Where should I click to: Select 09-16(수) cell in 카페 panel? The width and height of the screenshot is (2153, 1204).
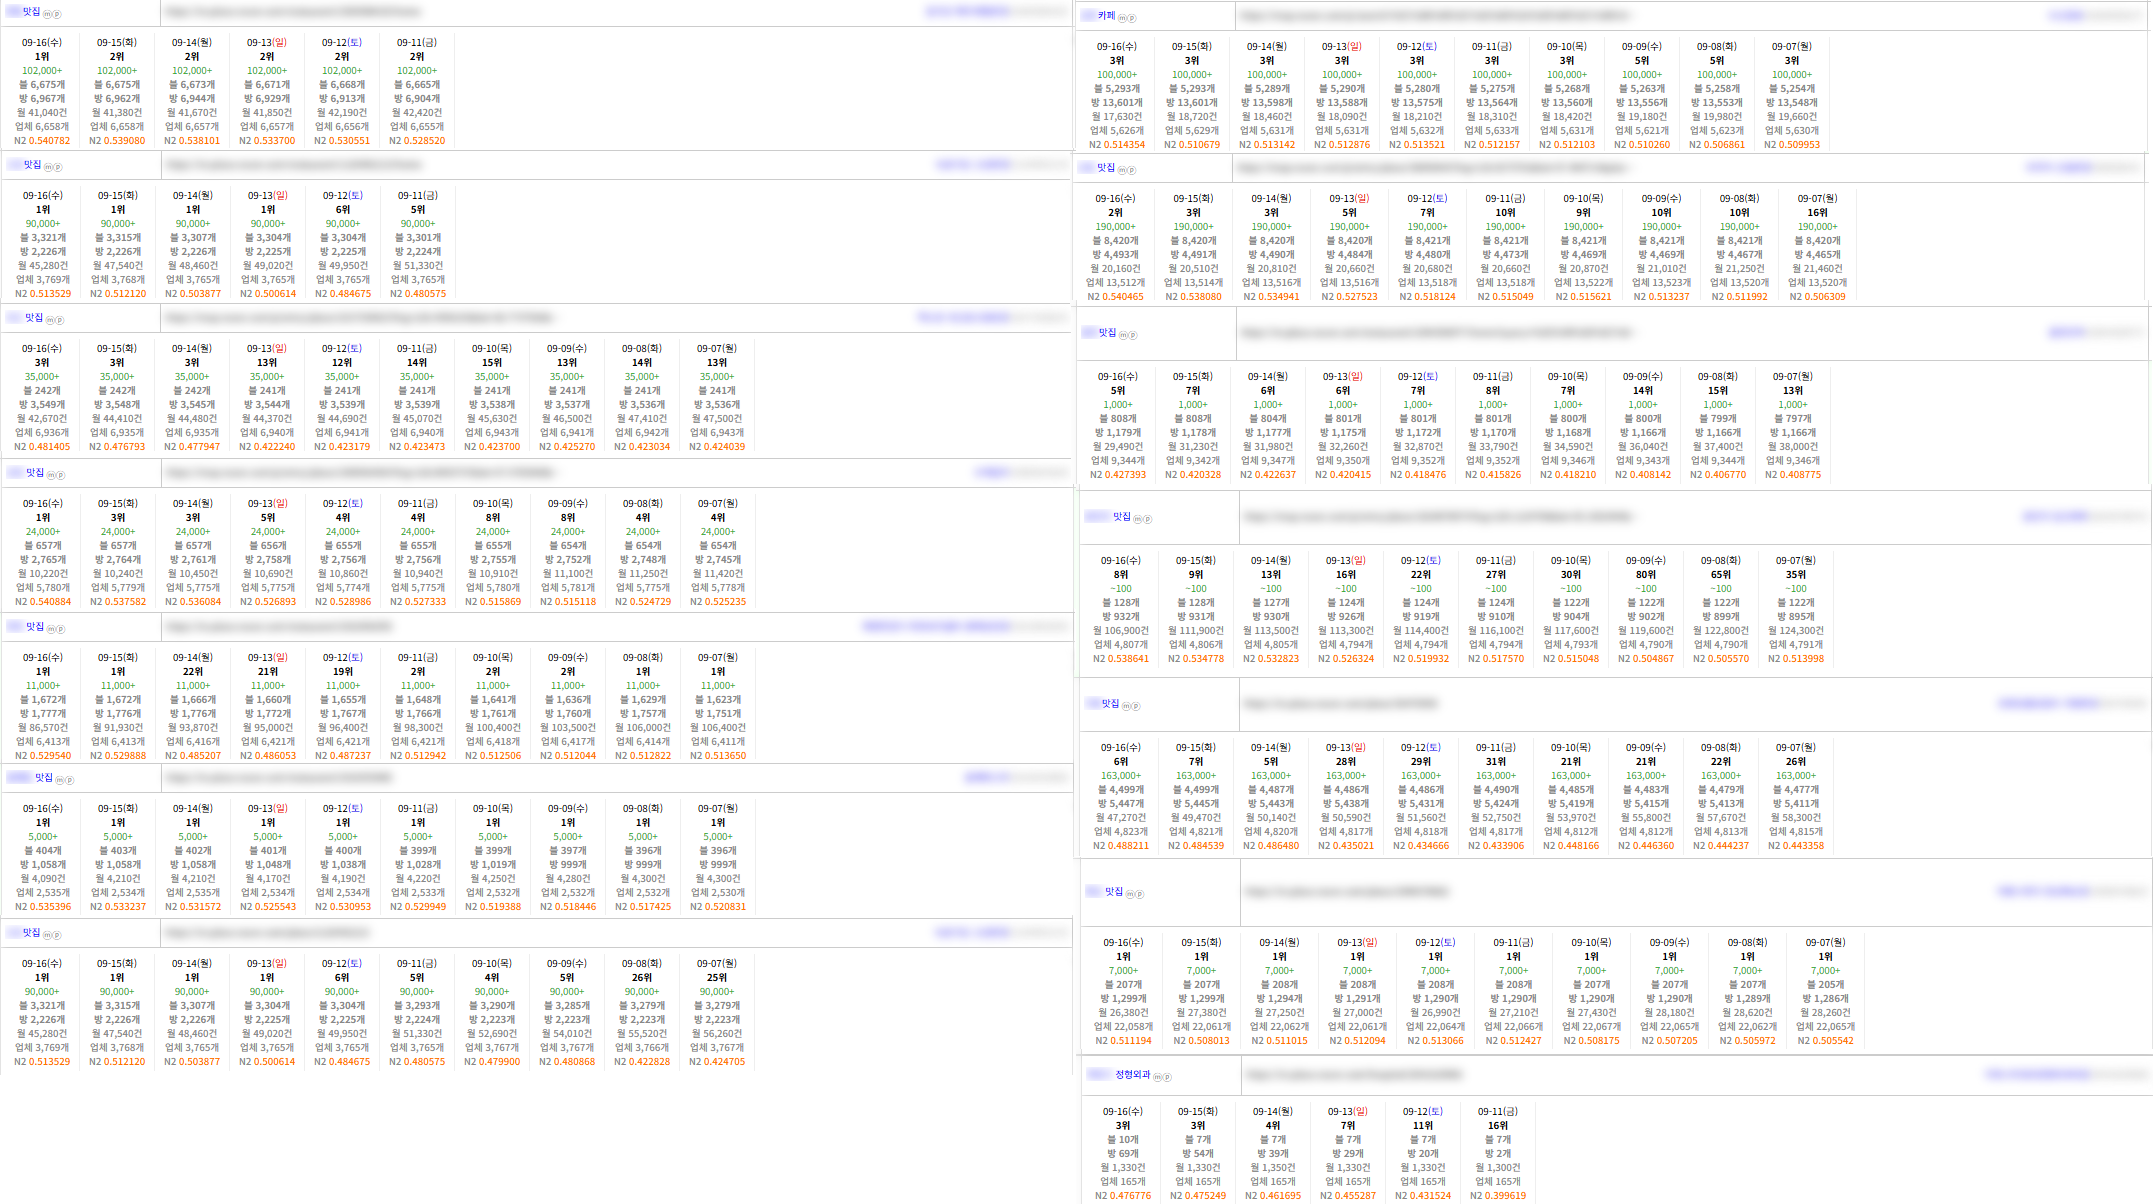click(x=1117, y=95)
